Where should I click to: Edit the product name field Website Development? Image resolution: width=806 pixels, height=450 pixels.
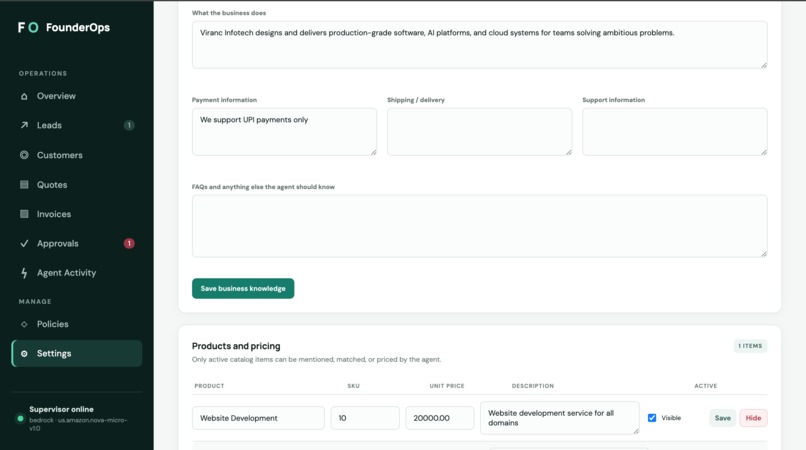point(259,418)
